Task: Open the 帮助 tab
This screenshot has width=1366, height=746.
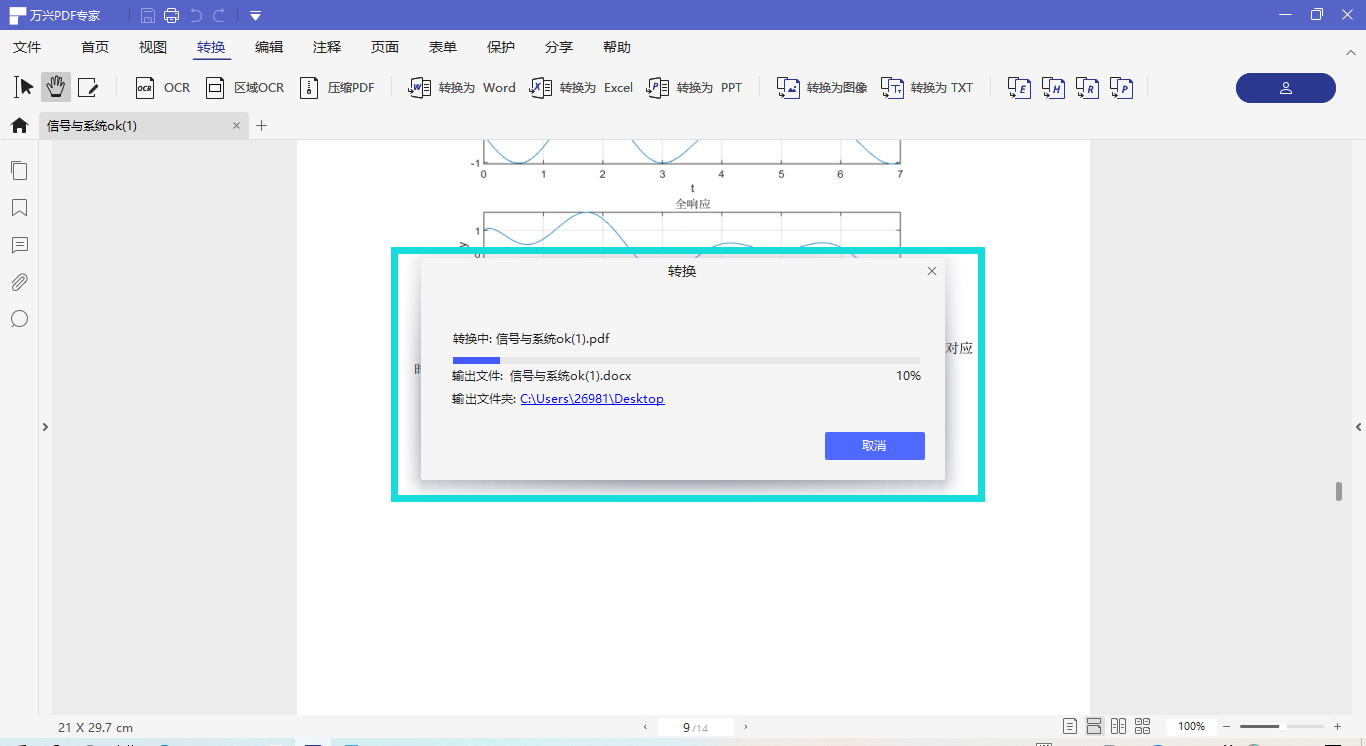Action: click(617, 47)
